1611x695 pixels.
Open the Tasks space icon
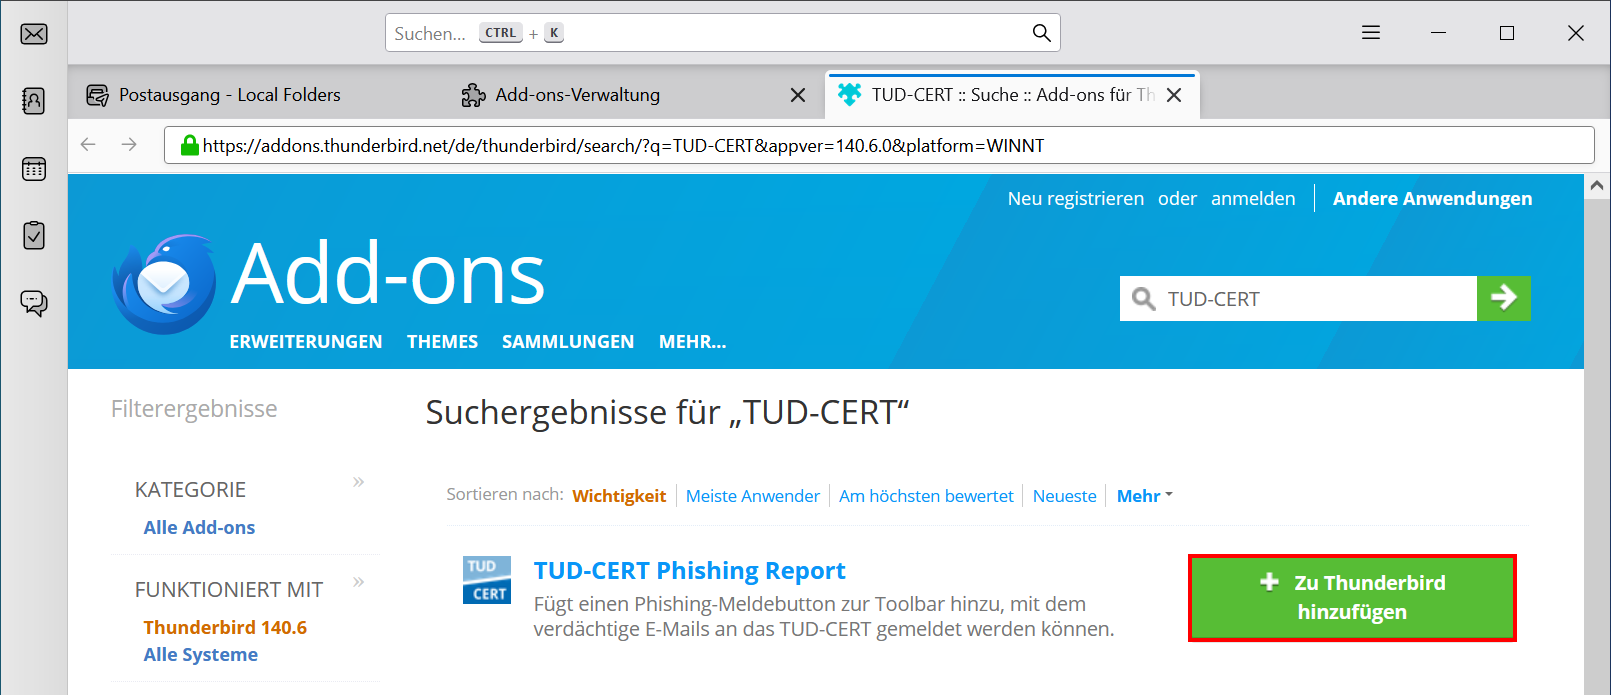(x=34, y=236)
